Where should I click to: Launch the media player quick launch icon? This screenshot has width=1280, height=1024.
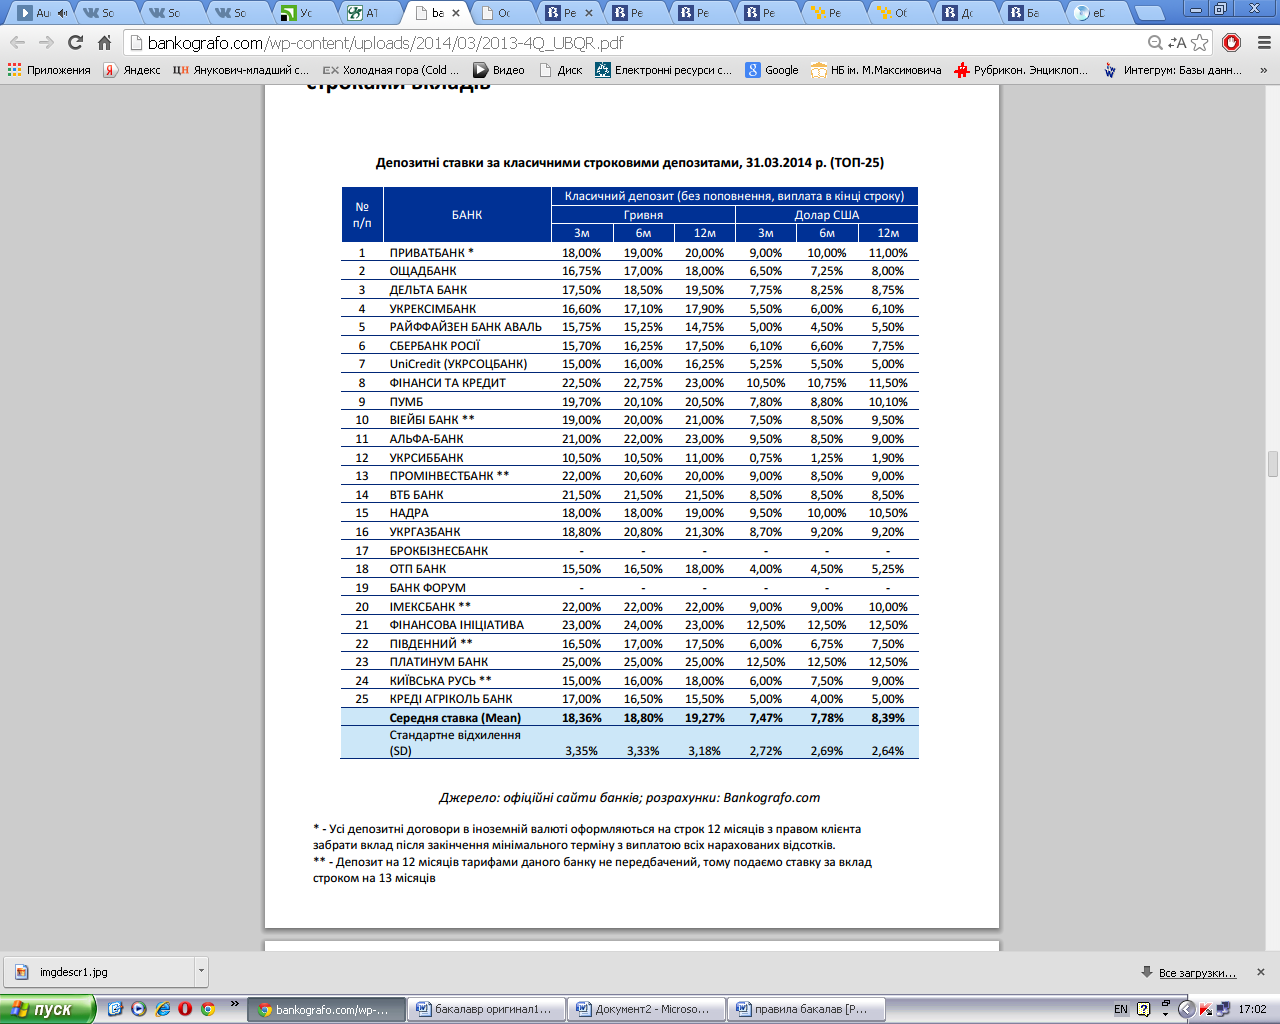139,1009
